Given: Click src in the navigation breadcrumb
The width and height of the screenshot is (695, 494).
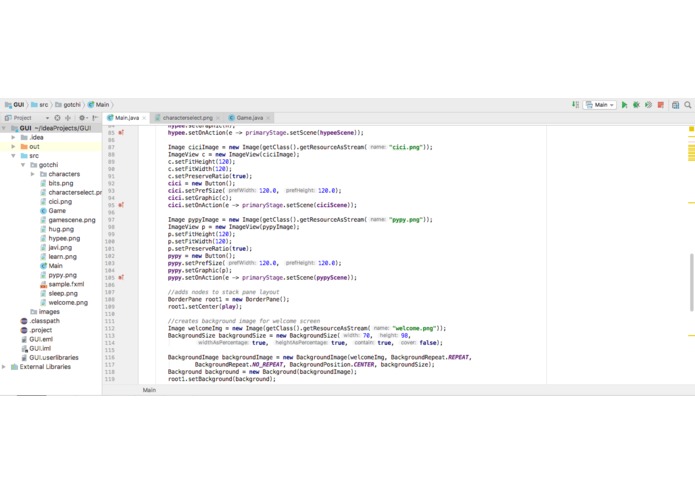Looking at the screenshot, I should 40,105.
